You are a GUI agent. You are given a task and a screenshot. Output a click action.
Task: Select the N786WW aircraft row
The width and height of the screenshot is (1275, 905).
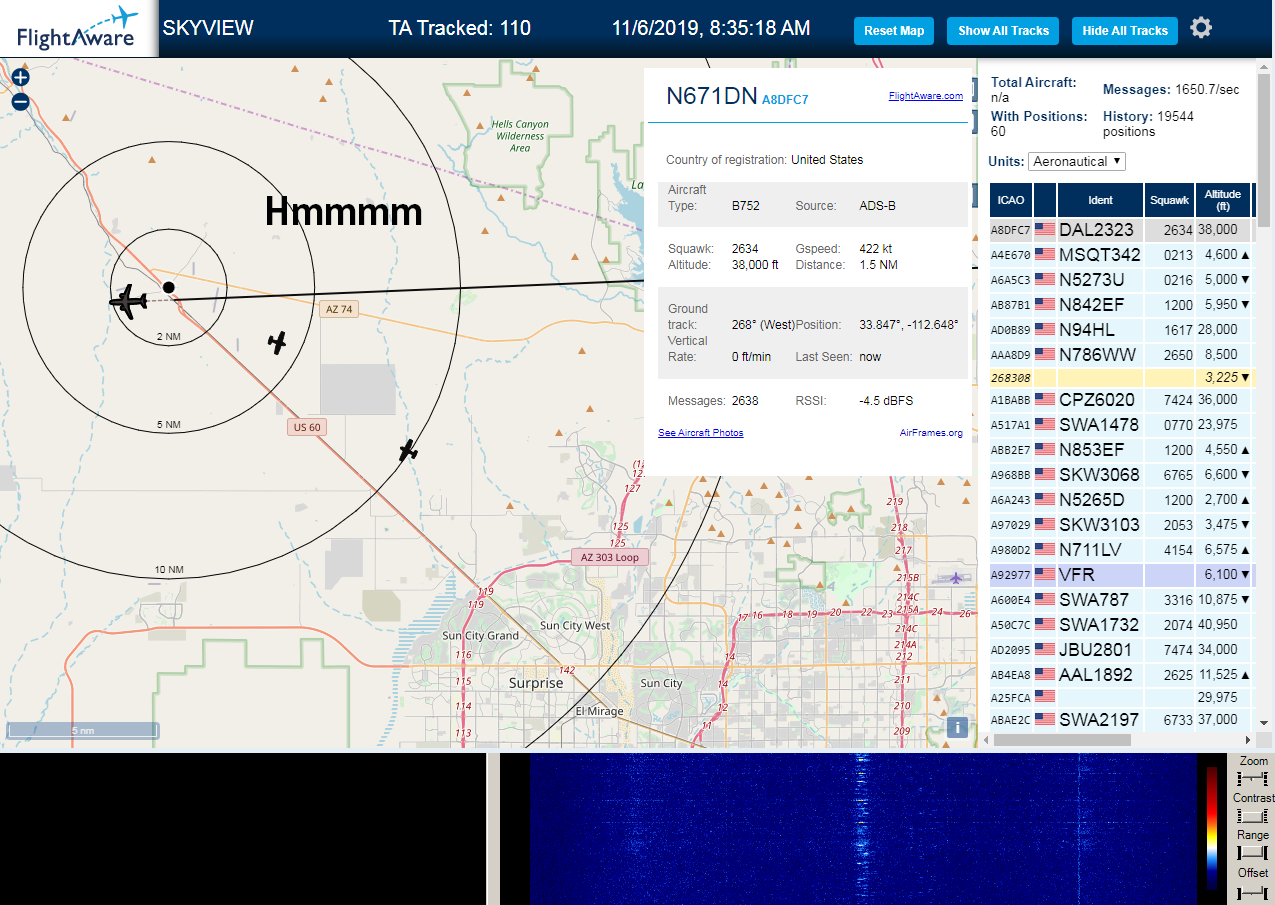pyautogui.click(x=1121, y=354)
